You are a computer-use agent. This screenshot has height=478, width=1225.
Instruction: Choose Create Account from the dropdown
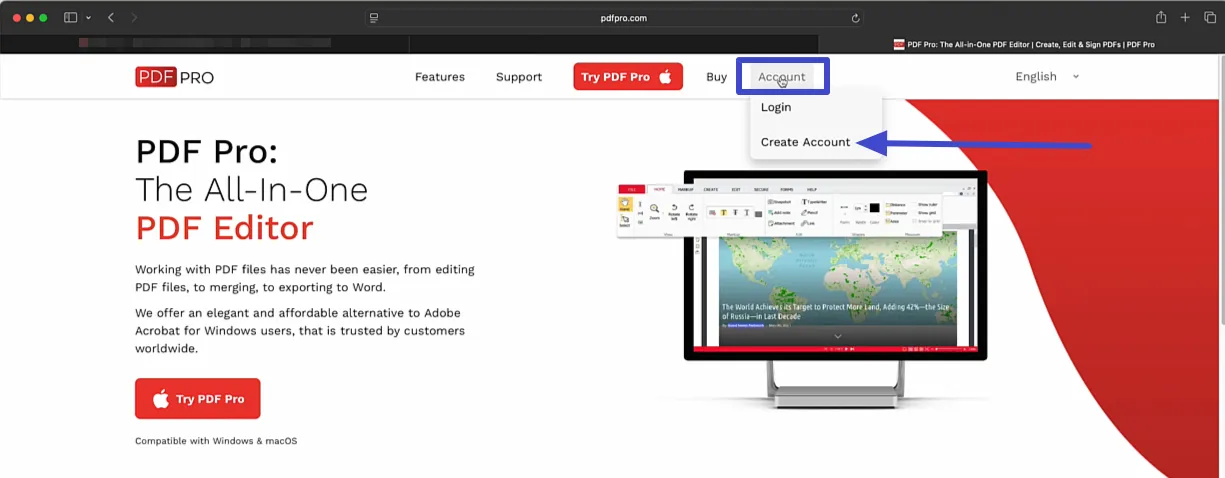[x=805, y=142]
